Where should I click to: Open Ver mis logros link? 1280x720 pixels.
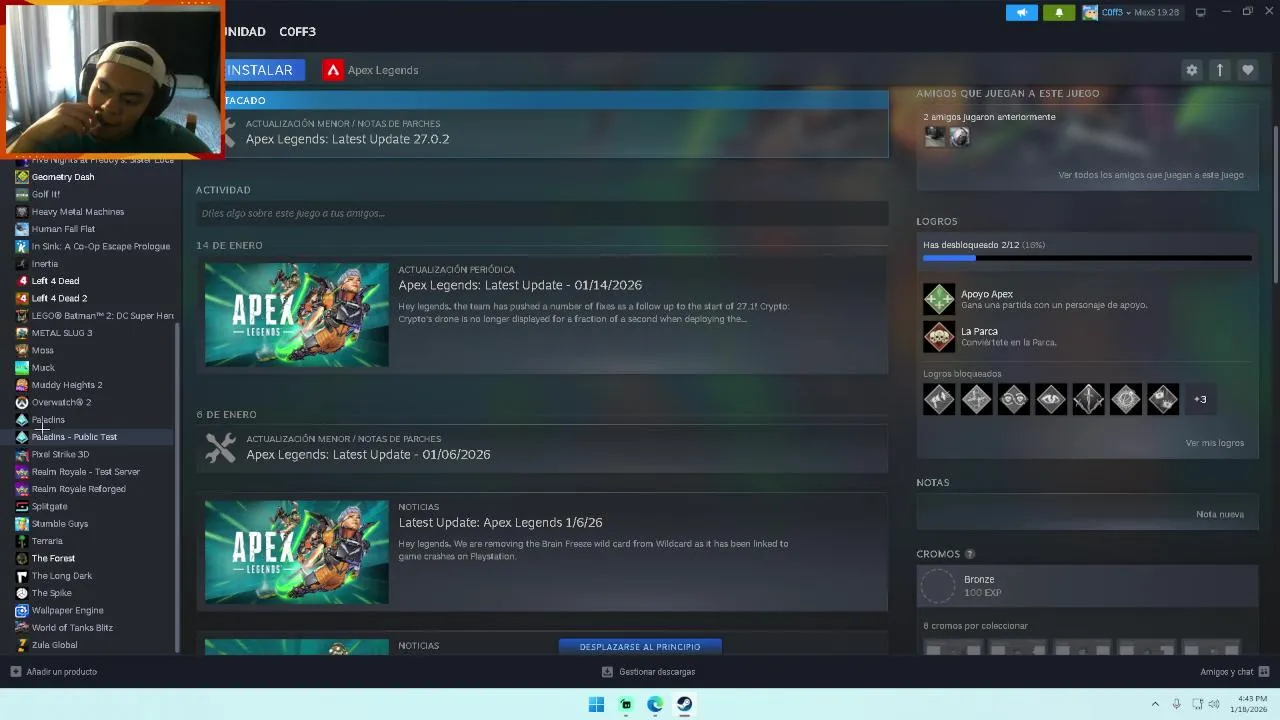[1214, 443]
